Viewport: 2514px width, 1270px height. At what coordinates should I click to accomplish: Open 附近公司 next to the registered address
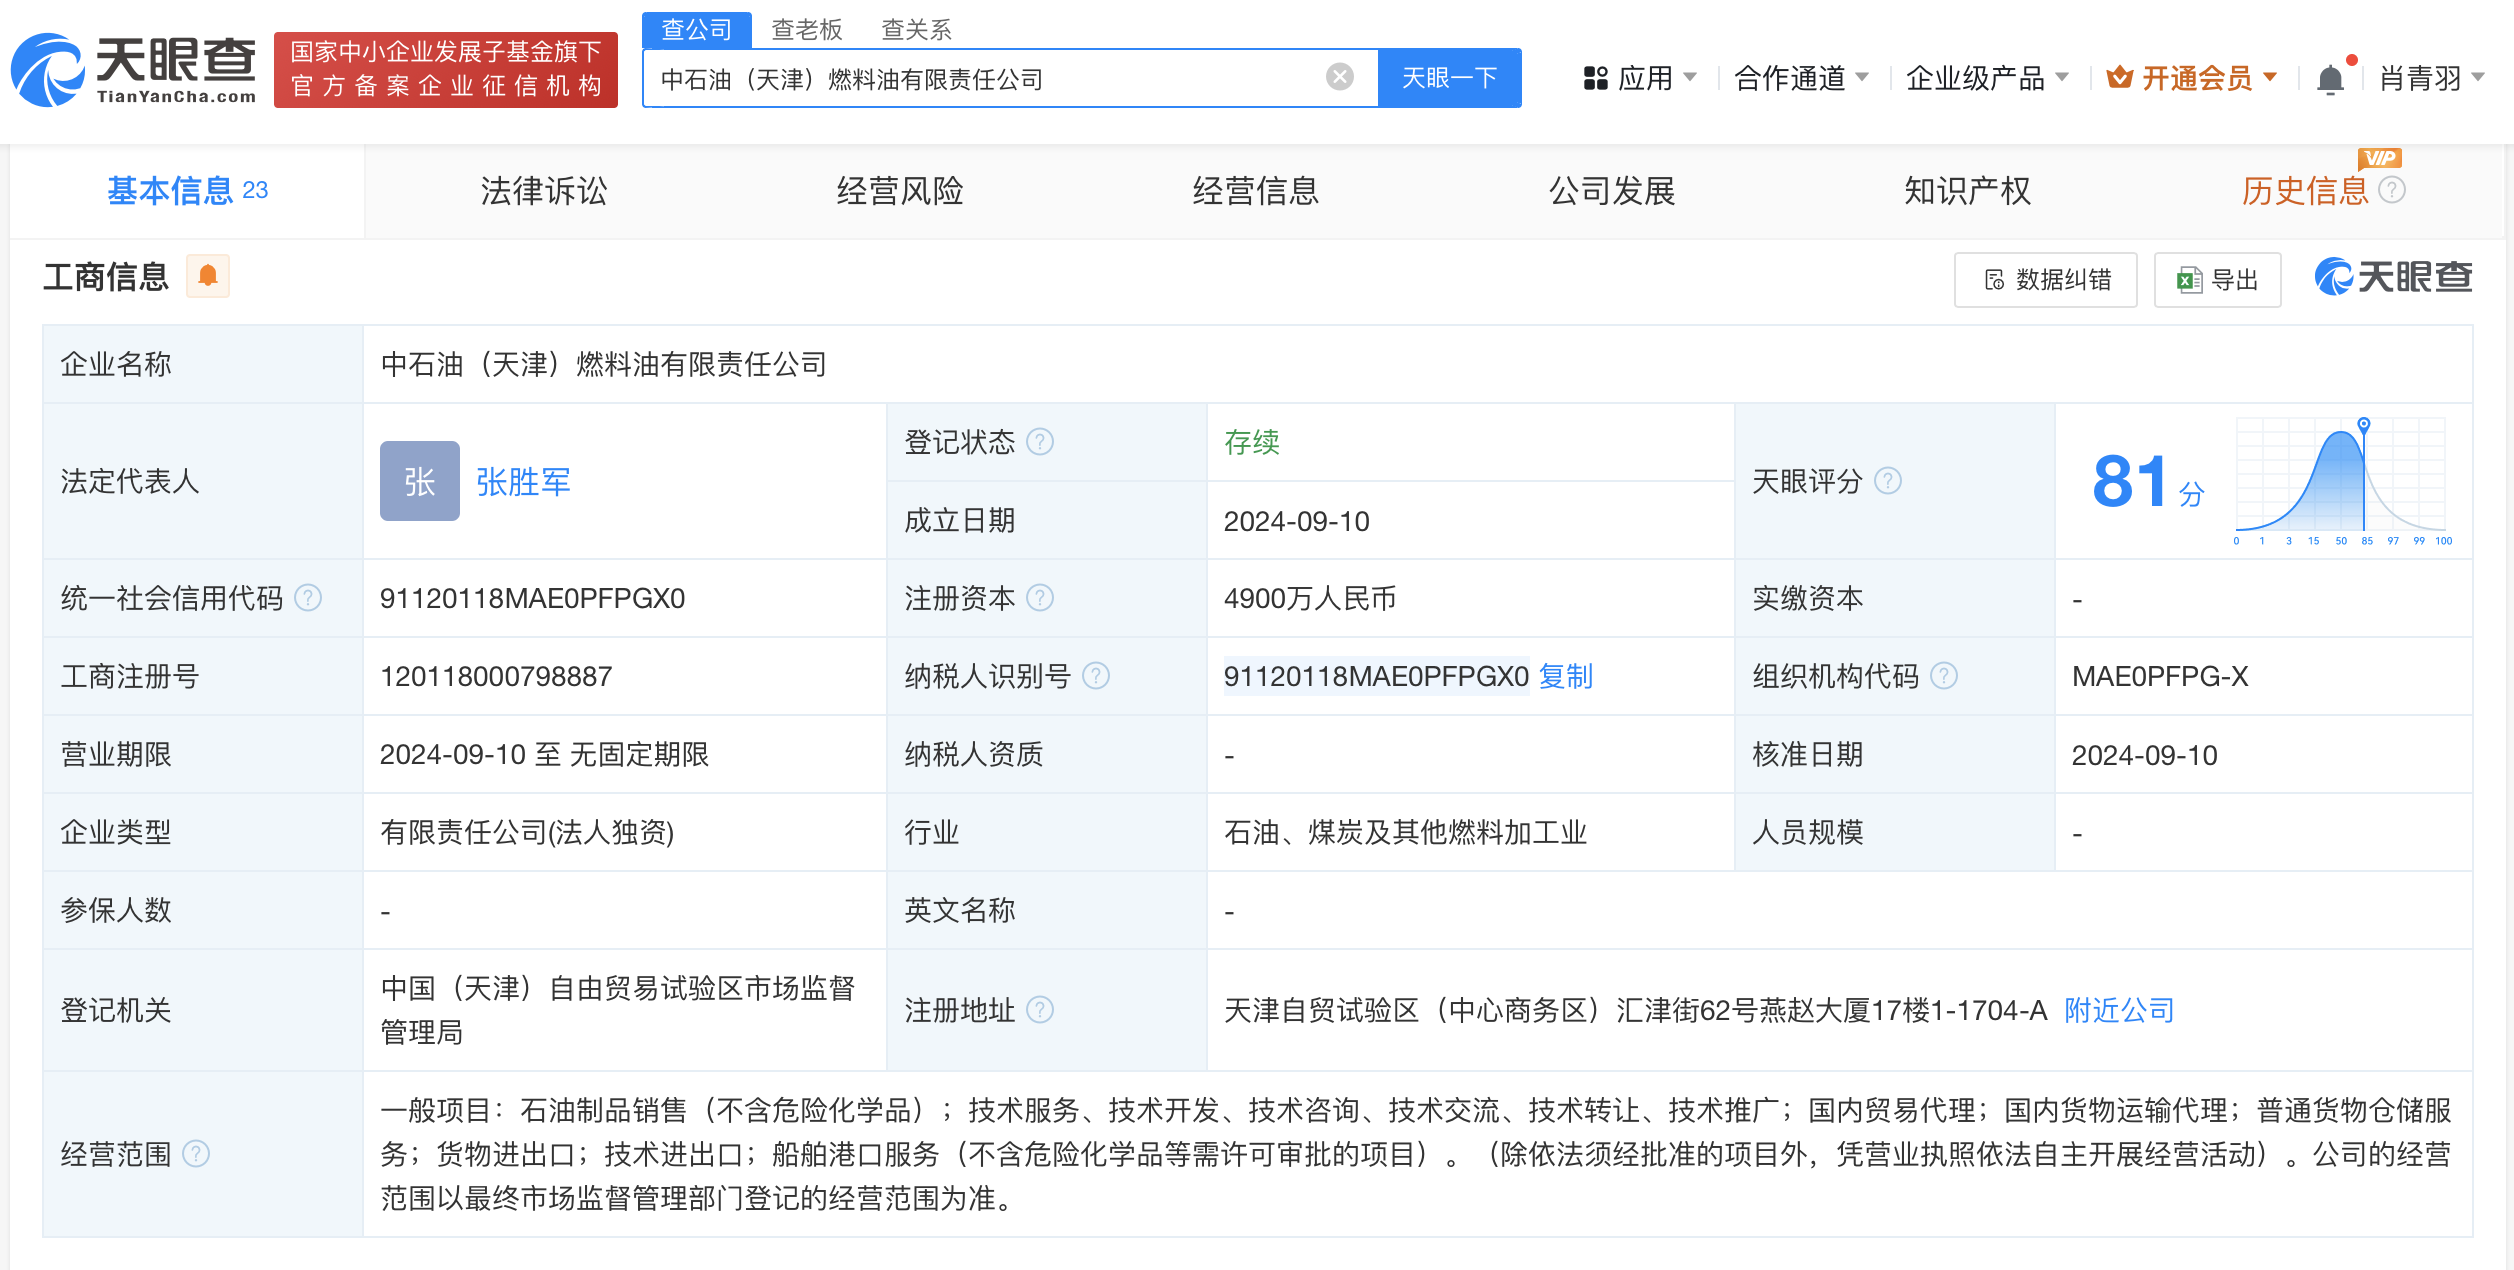tap(2117, 1010)
